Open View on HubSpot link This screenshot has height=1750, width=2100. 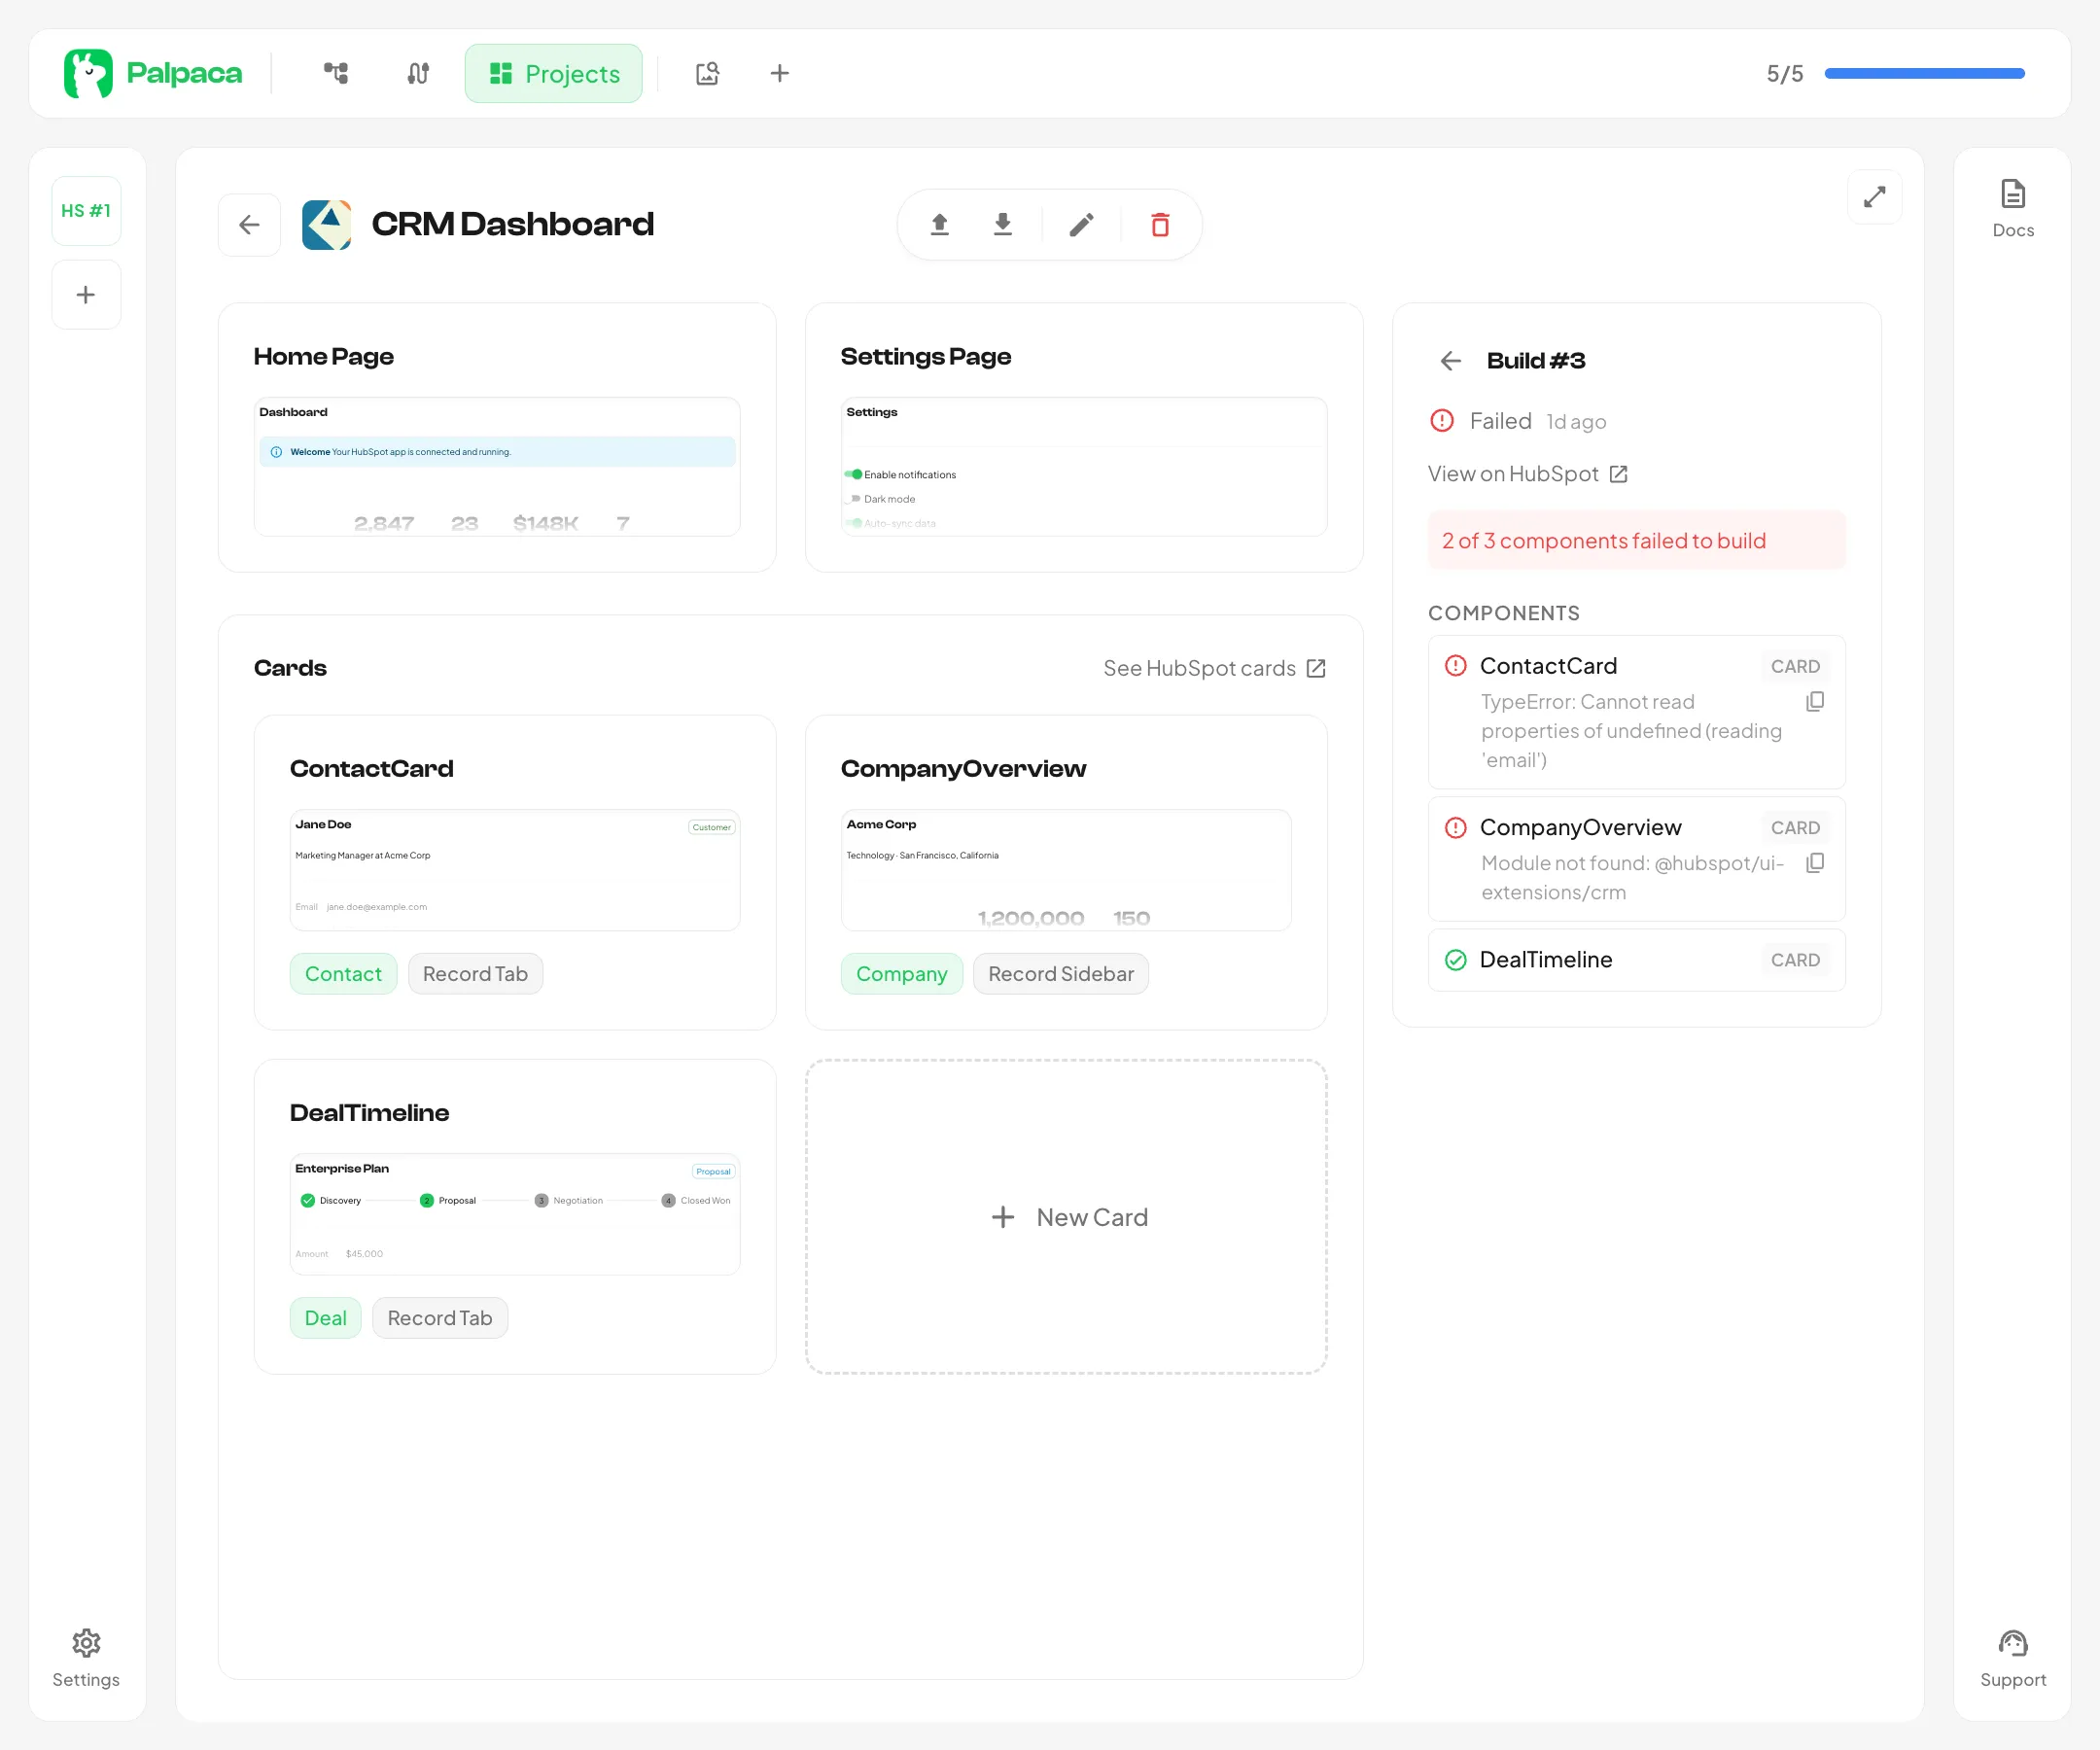[1527, 474]
